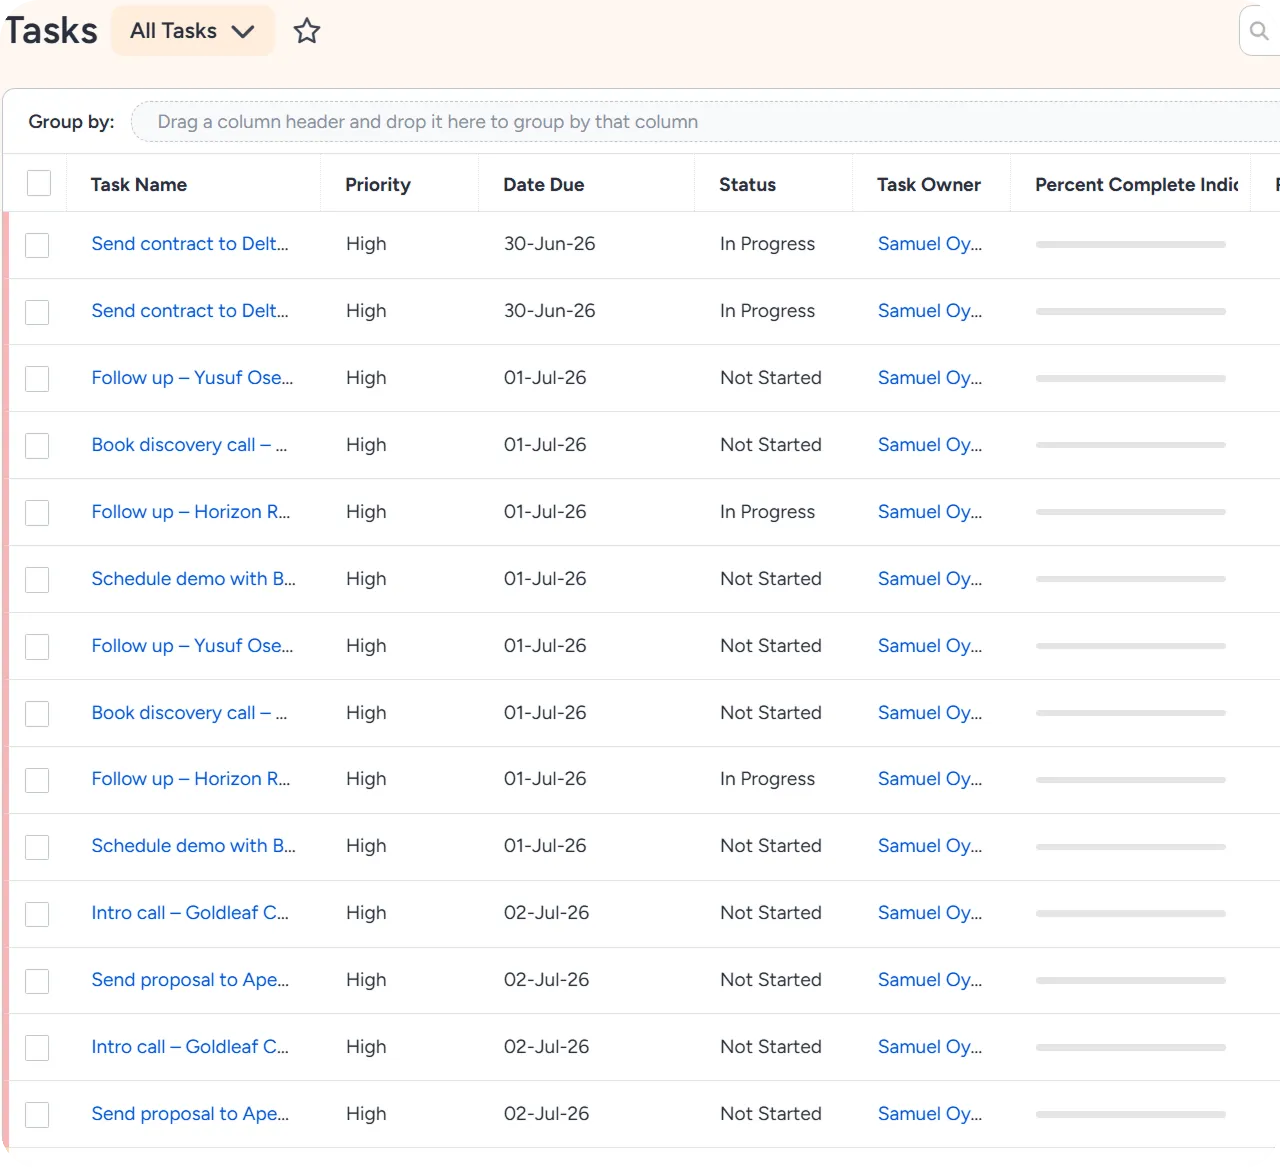The width and height of the screenshot is (1280, 1168).
Task: Sort by the Priority column header
Action: click(x=378, y=184)
